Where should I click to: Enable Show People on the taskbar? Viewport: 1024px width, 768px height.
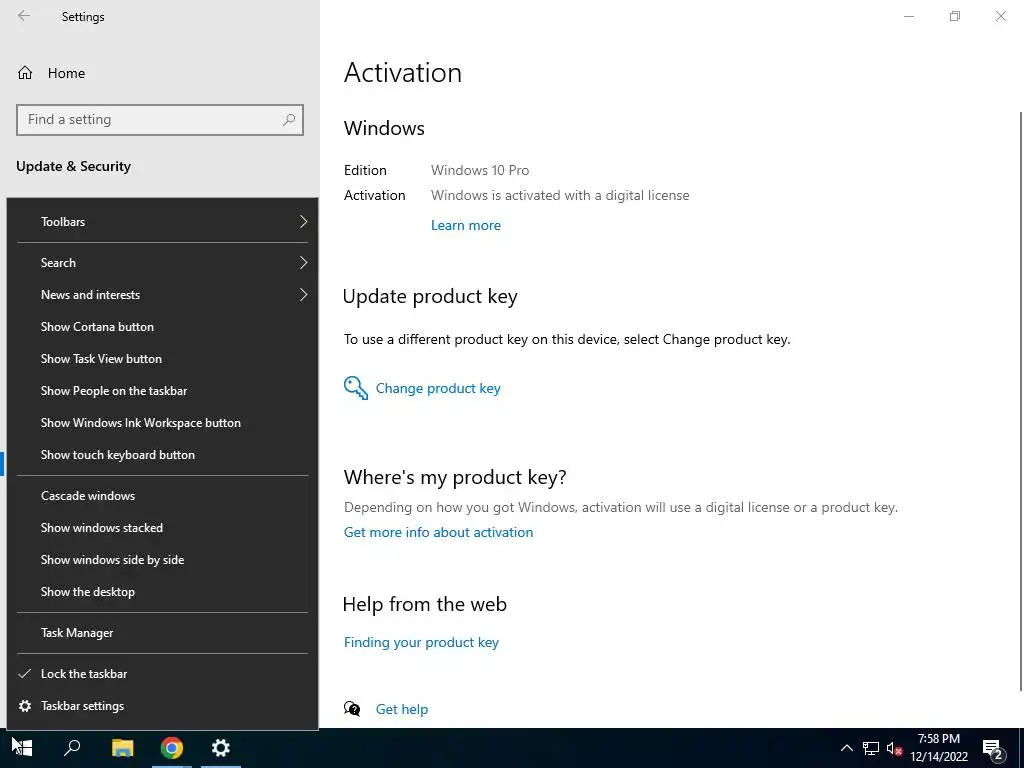162,391
